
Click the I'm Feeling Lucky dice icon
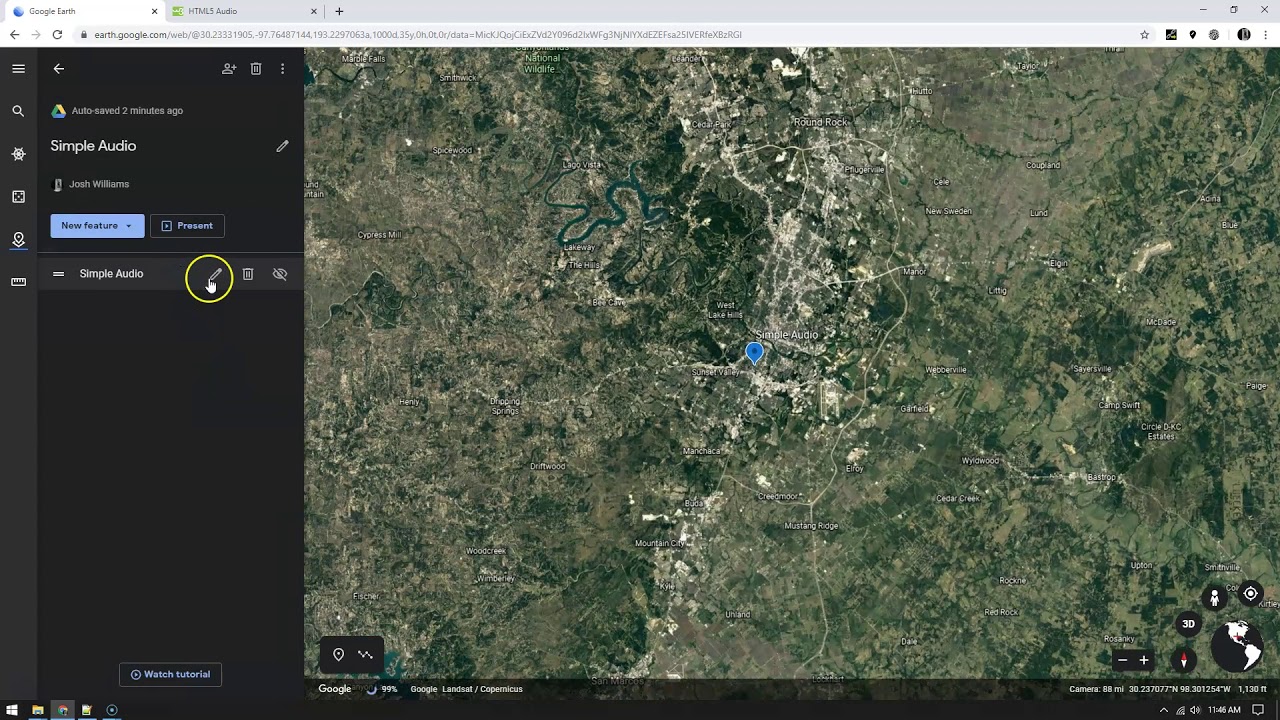click(x=18, y=197)
